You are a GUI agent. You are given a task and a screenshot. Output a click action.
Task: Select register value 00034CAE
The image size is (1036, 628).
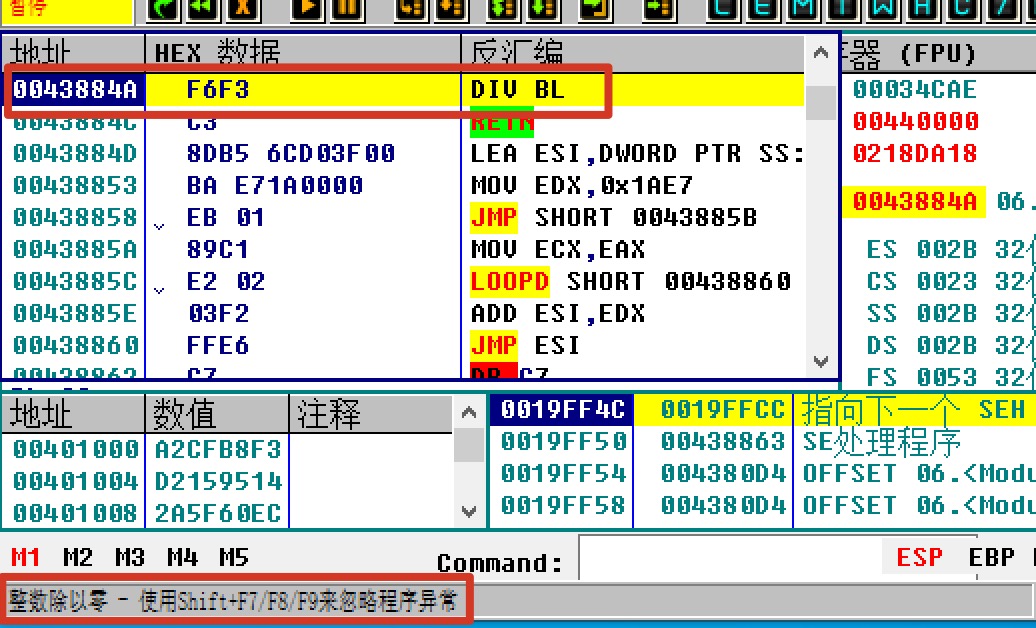(x=914, y=90)
